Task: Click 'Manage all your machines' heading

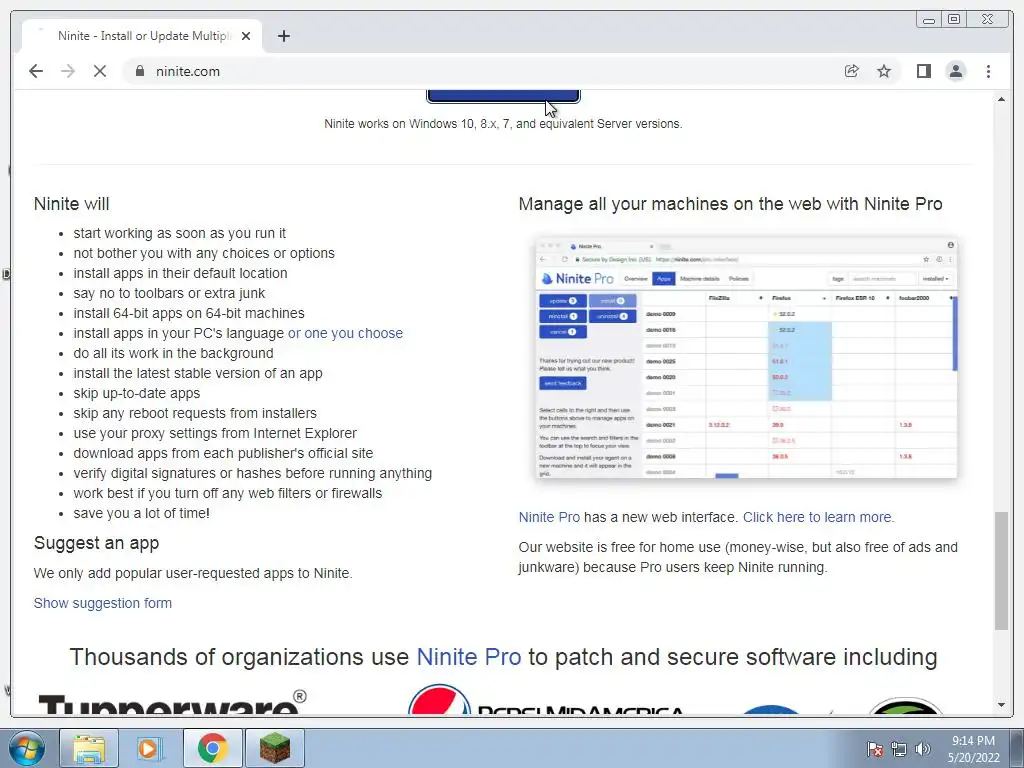Action: tap(730, 204)
